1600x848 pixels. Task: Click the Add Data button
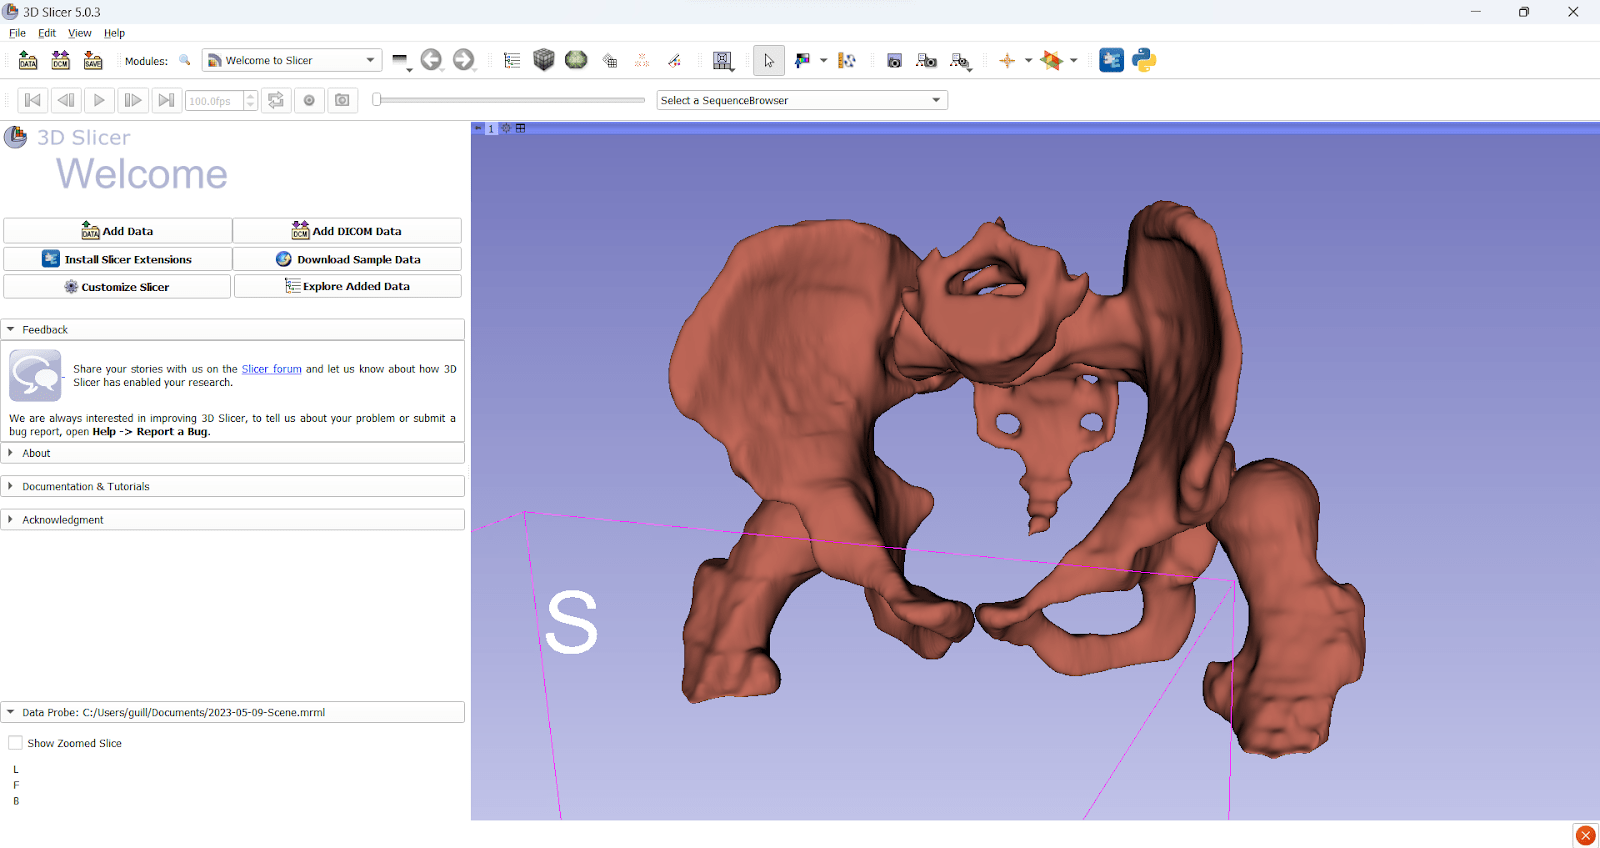click(117, 231)
